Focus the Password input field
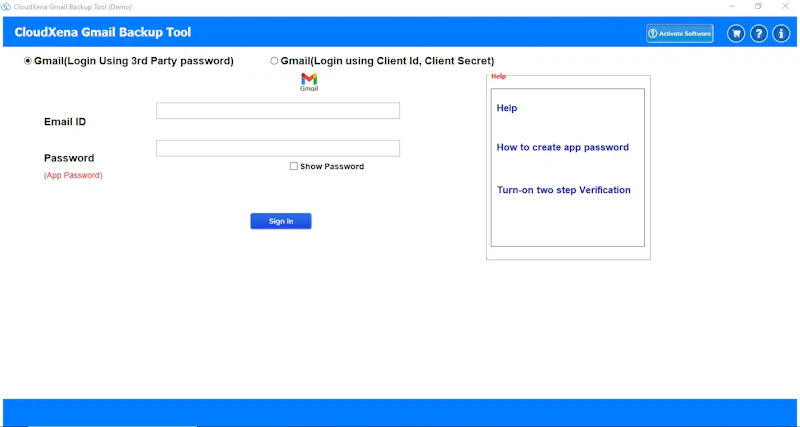 pos(278,148)
